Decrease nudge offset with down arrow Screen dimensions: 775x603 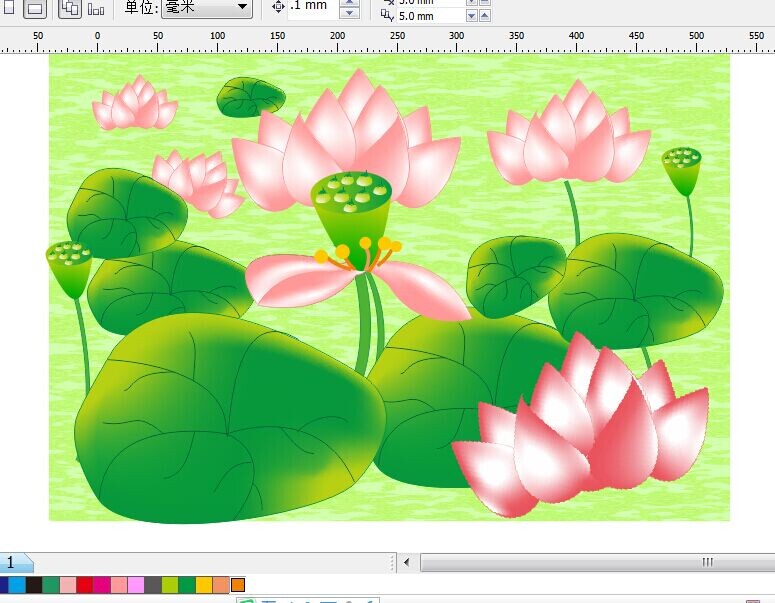click(349, 13)
